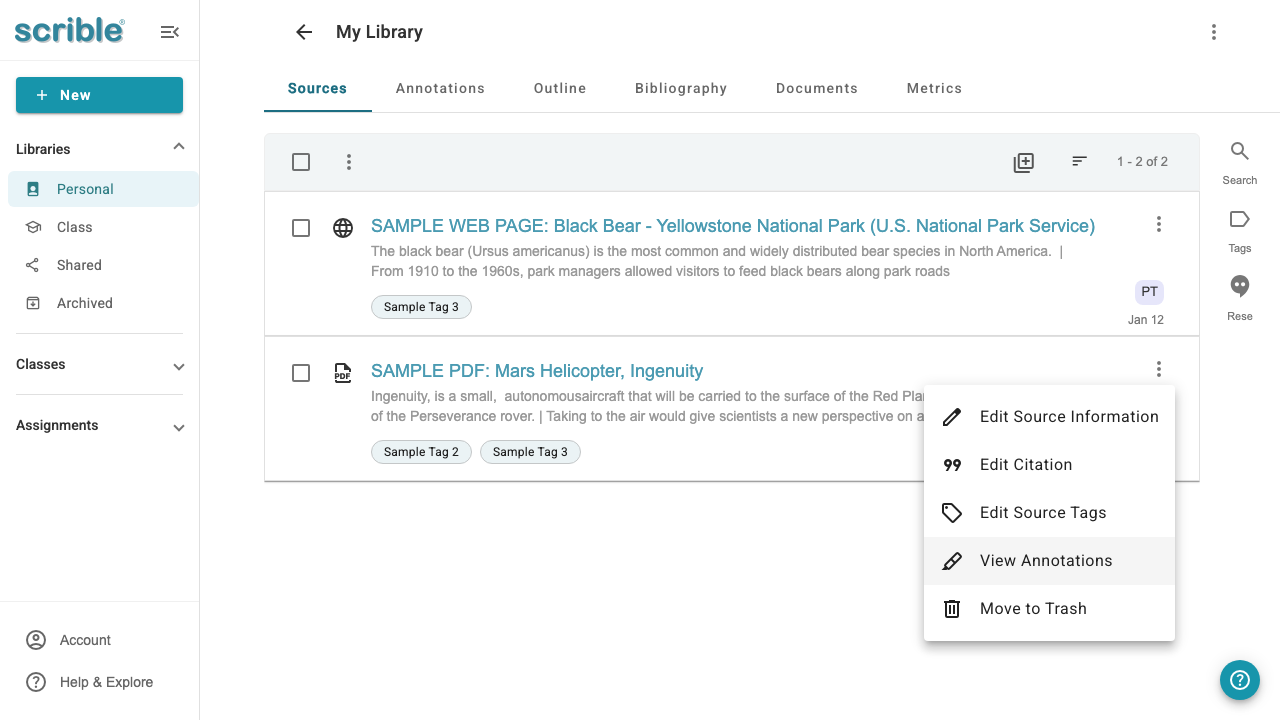Choose View Annotations from the menu
Image resolution: width=1280 pixels, height=720 pixels.
[x=1049, y=561]
